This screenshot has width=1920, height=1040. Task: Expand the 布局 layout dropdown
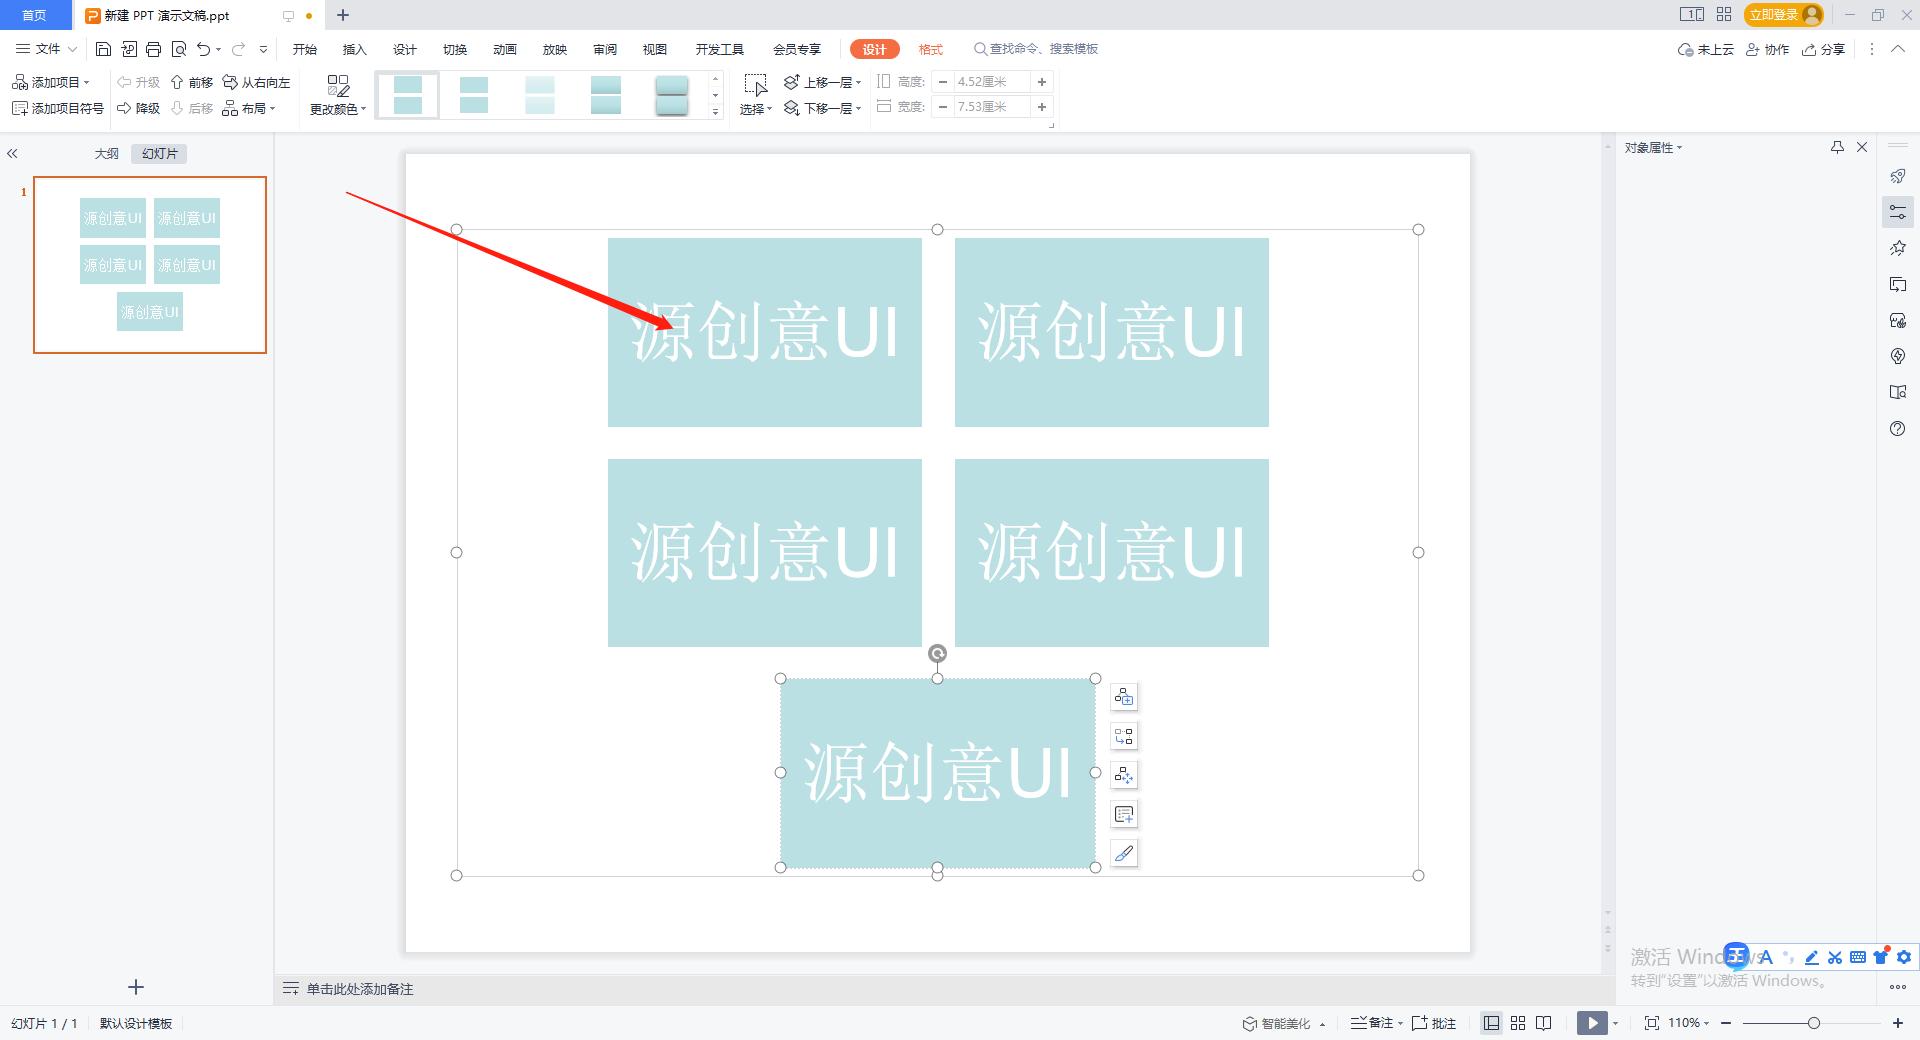[x=249, y=108]
